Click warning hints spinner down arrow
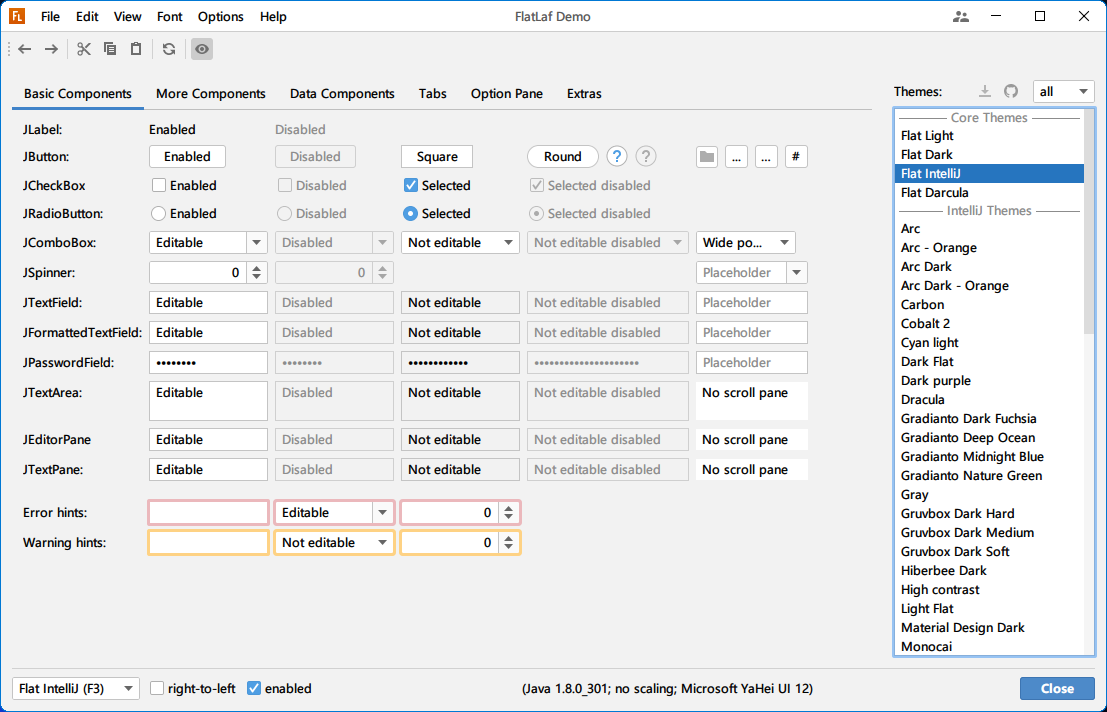This screenshot has height=712, width=1107. tap(509, 548)
